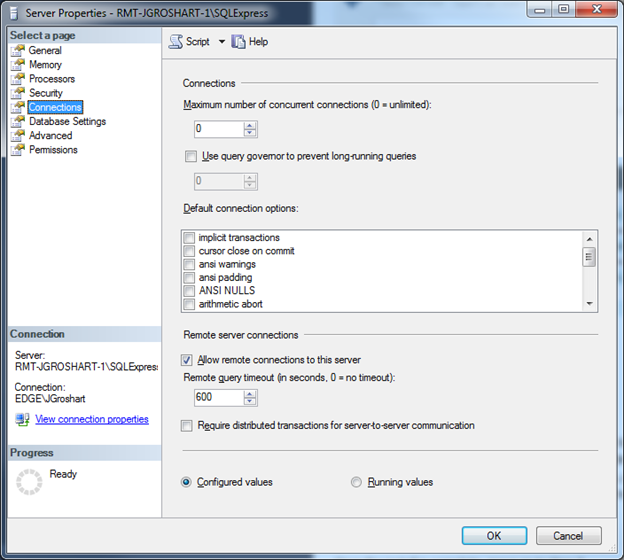Check ANSI NULLS option

[189, 291]
